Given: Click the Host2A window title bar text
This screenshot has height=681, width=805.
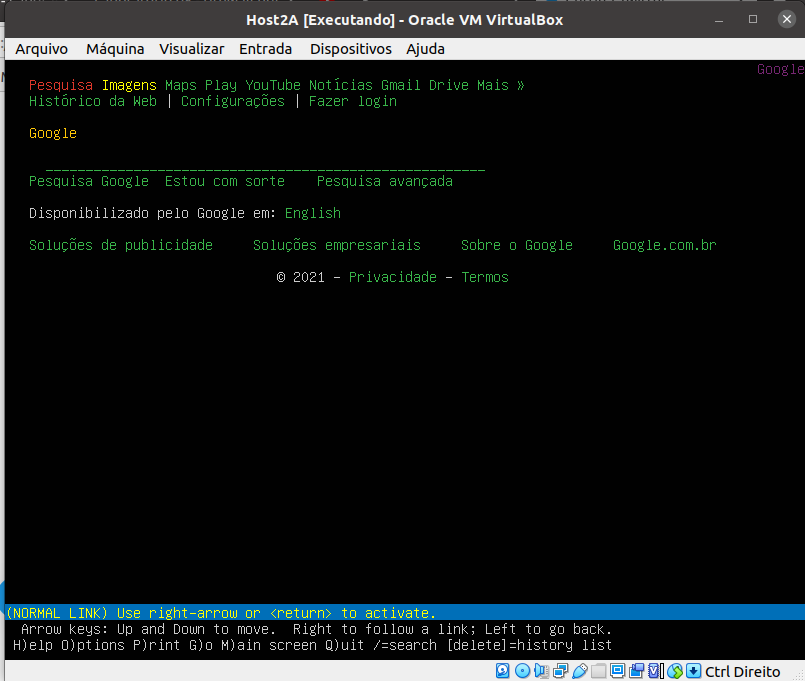Looking at the screenshot, I should pyautogui.click(x=405, y=20).
